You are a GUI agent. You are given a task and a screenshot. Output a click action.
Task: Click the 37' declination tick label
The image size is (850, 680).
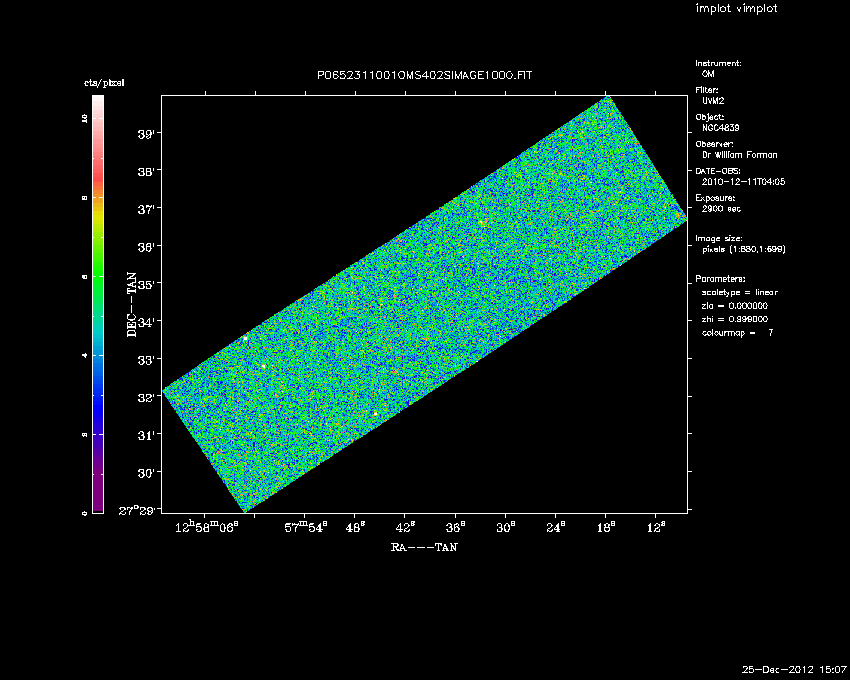click(146, 209)
